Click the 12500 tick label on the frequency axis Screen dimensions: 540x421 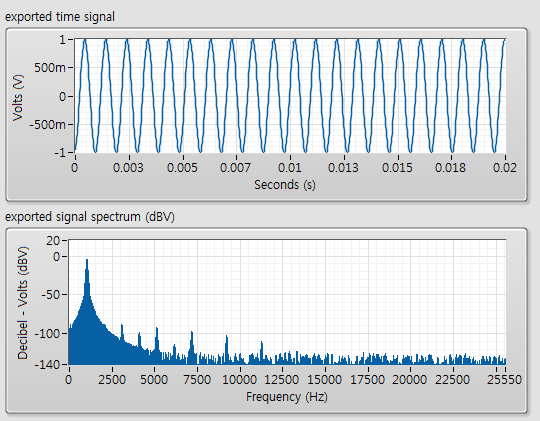(282, 380)
